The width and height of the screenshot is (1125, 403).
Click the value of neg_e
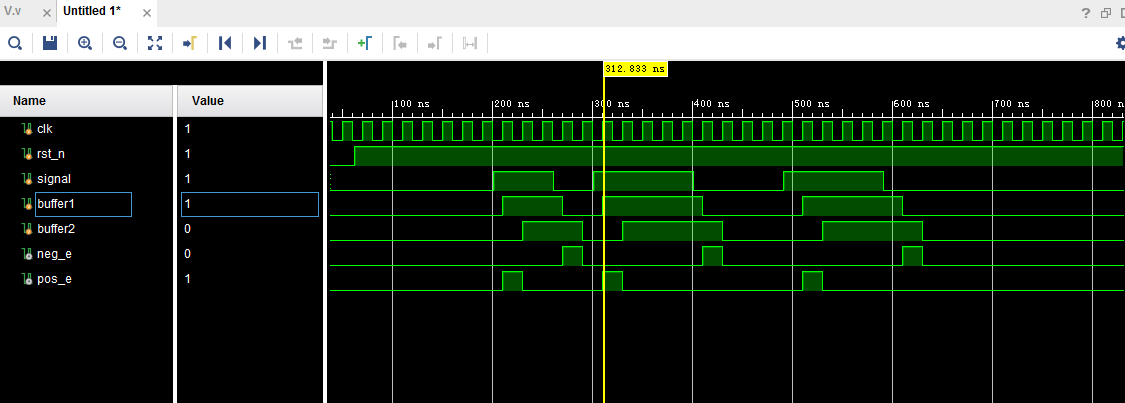(x=188, y=254)
